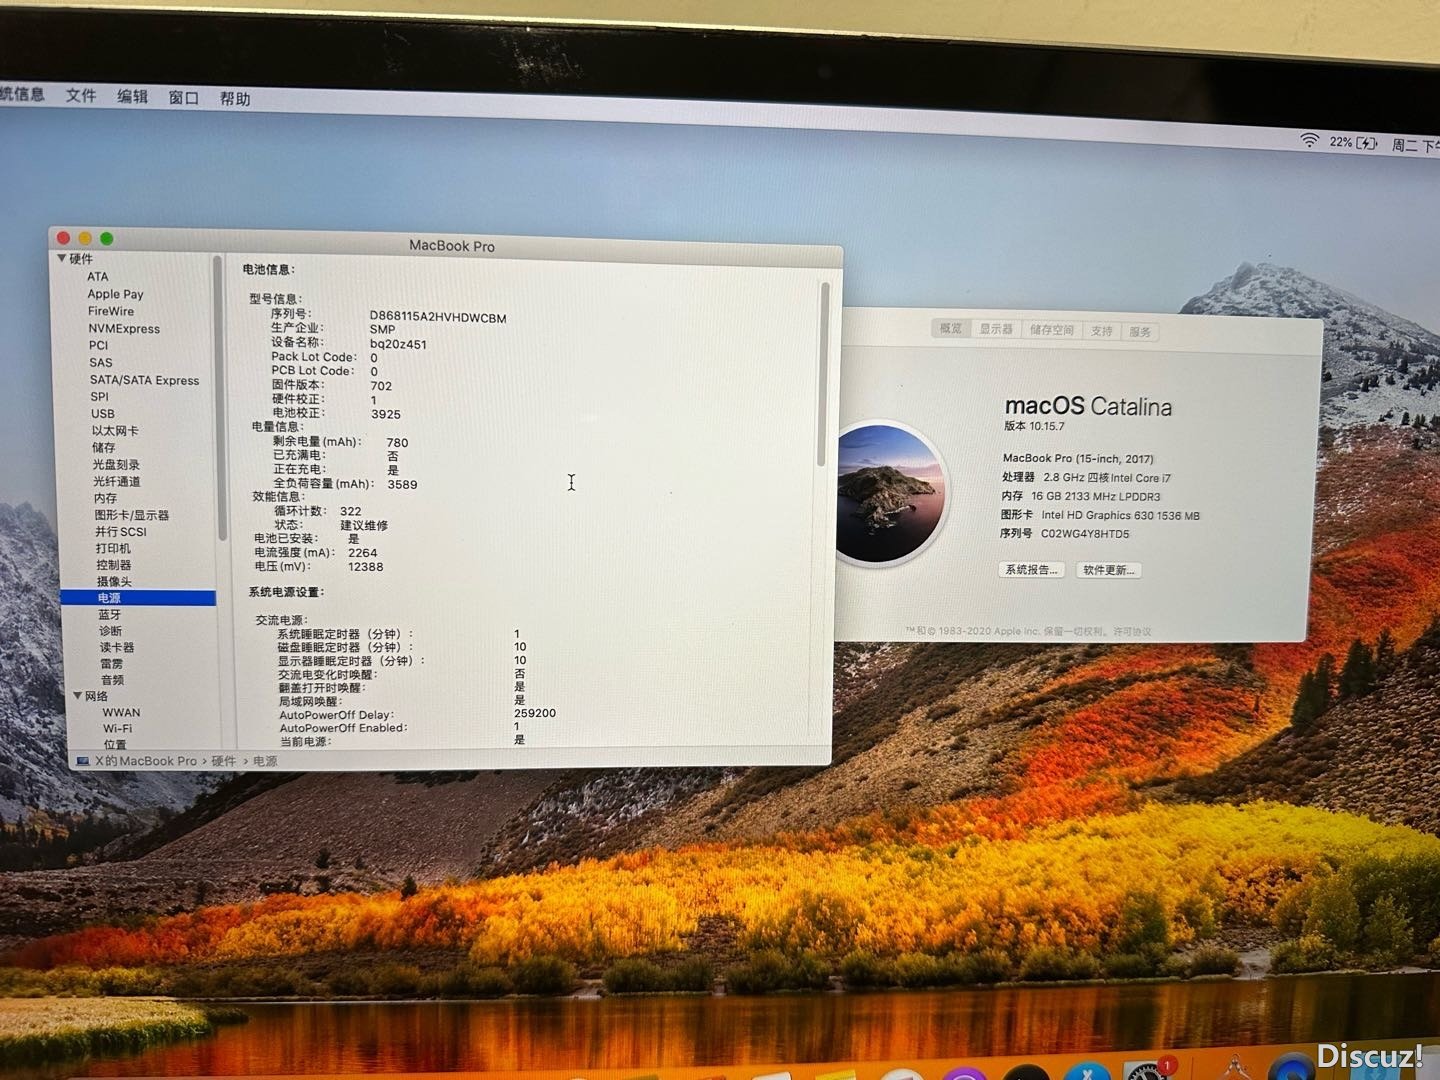Select 蓝牙 in the sidebar
The width and height of the screenshot is (1440, 1080).
tap(109, 615)
